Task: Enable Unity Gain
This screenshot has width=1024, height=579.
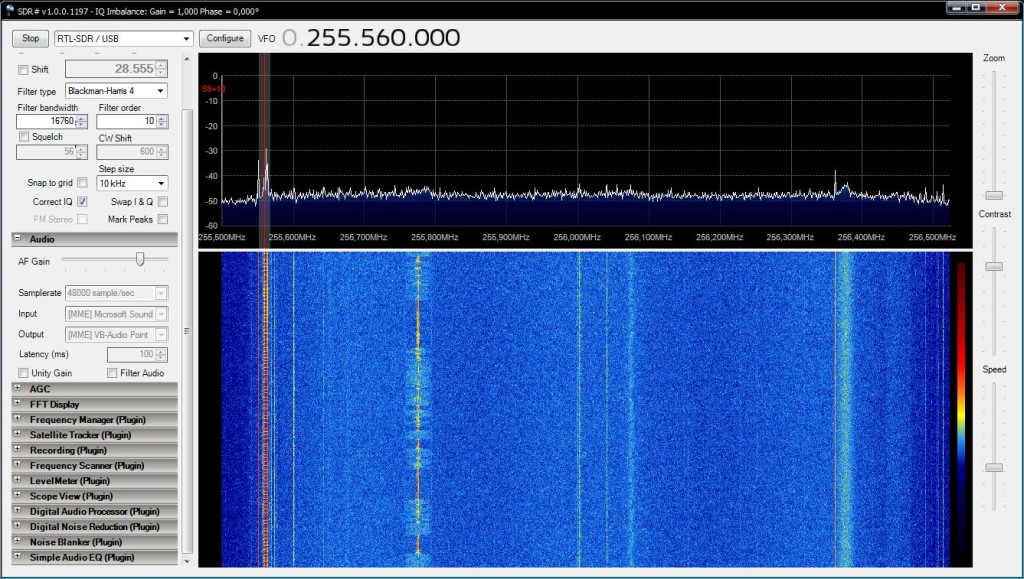Action: [x=22, y=373]
